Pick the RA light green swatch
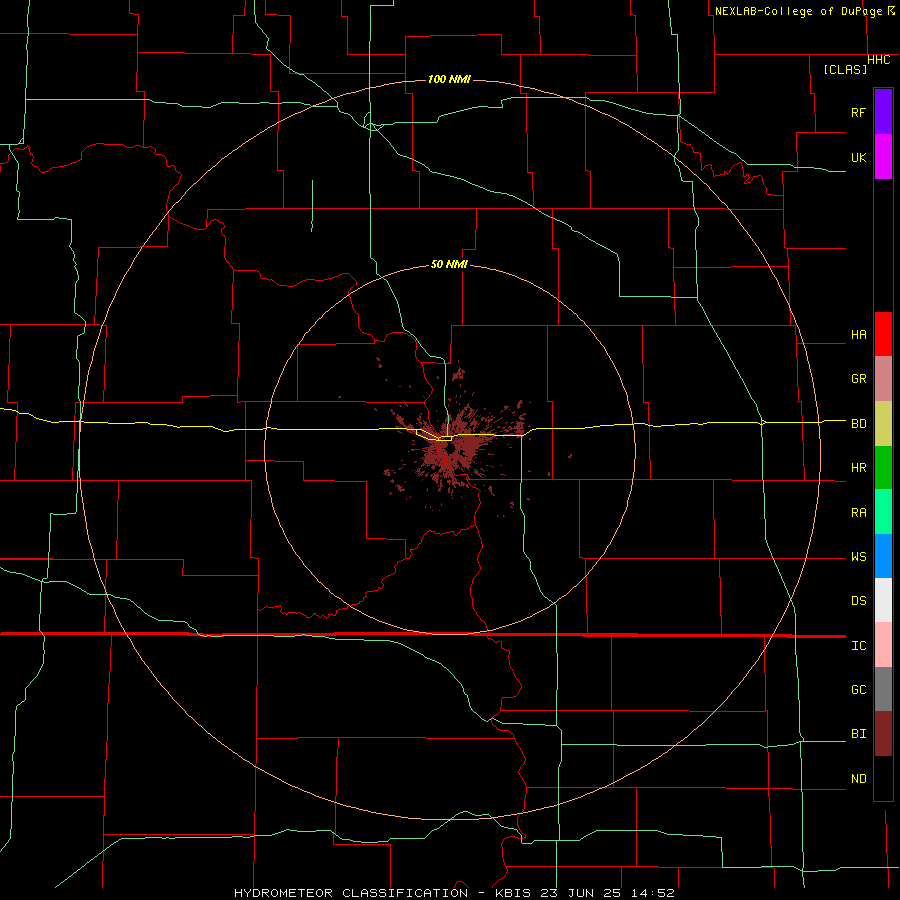Viewport: 900px width, 900px height. click(883, 512)
